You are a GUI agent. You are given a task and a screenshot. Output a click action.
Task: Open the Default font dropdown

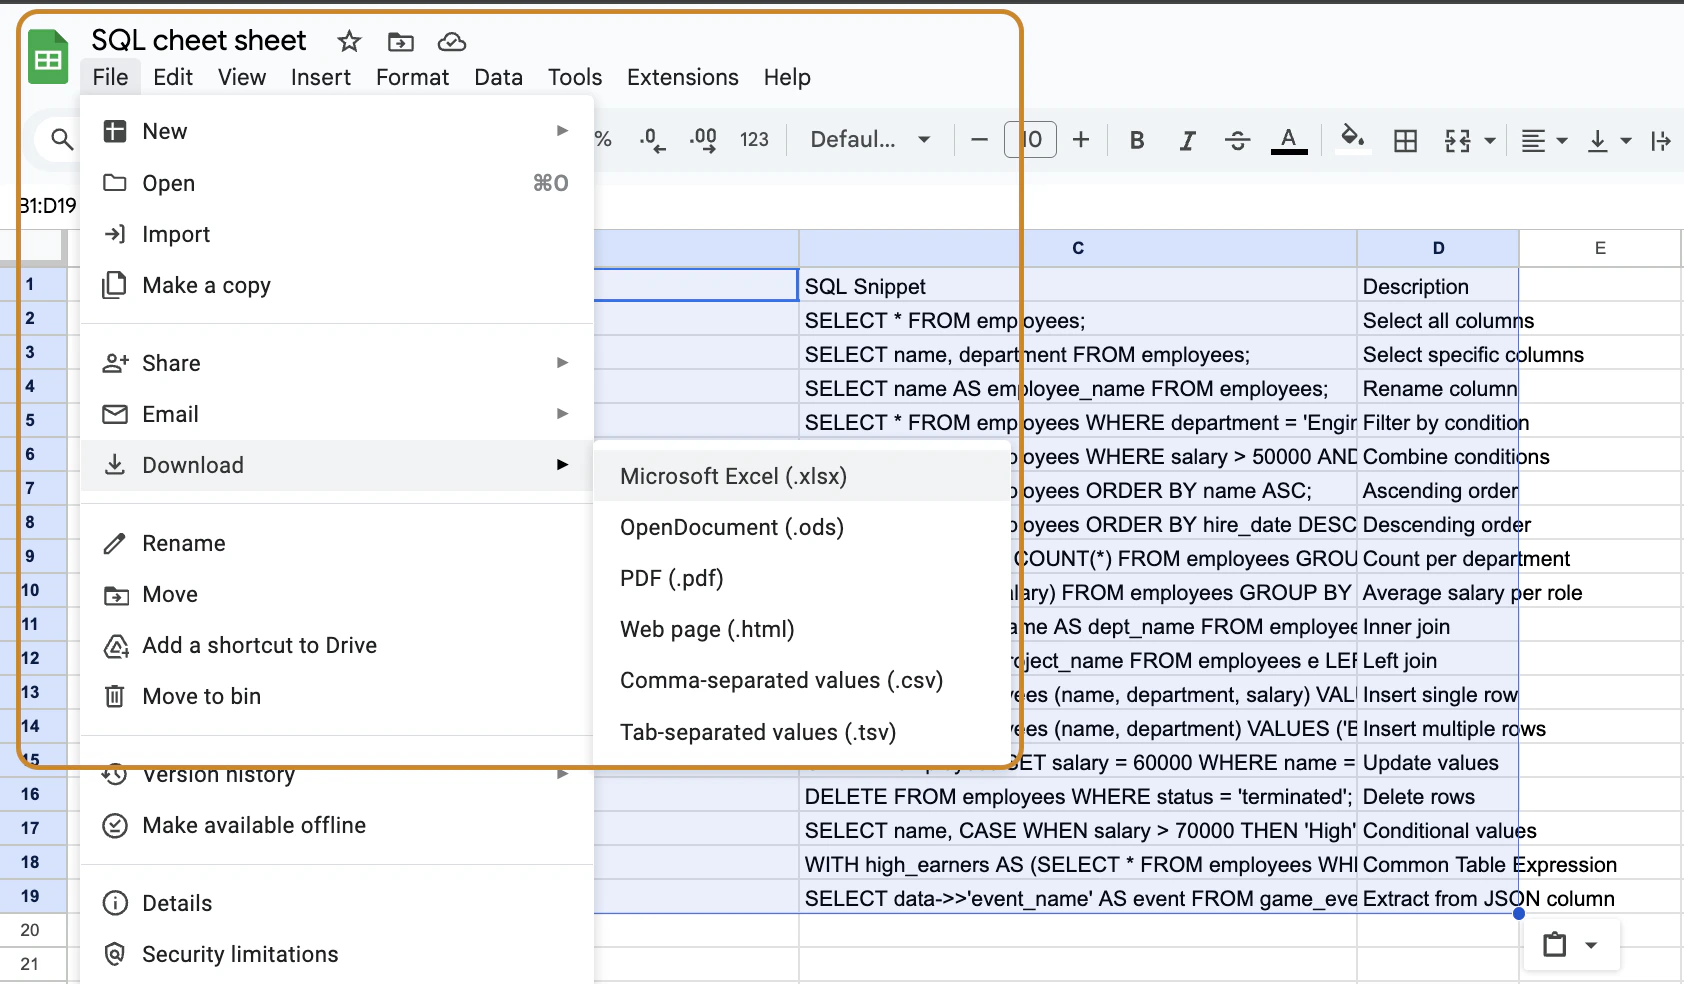tap(870, 140)
